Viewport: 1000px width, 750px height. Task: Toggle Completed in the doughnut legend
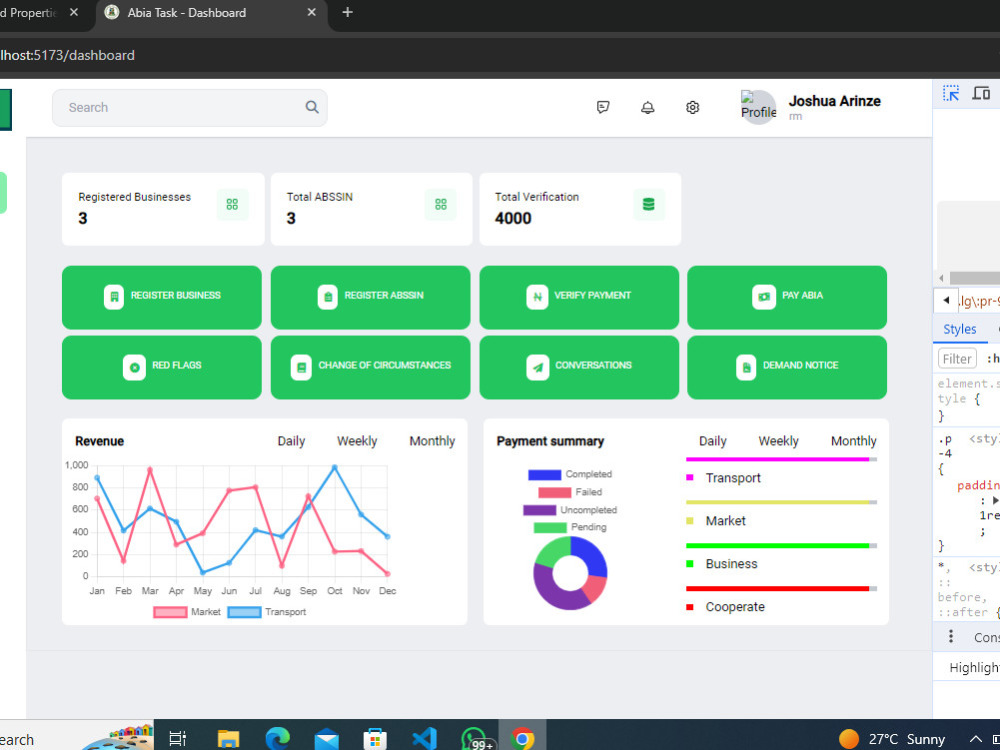570,474
